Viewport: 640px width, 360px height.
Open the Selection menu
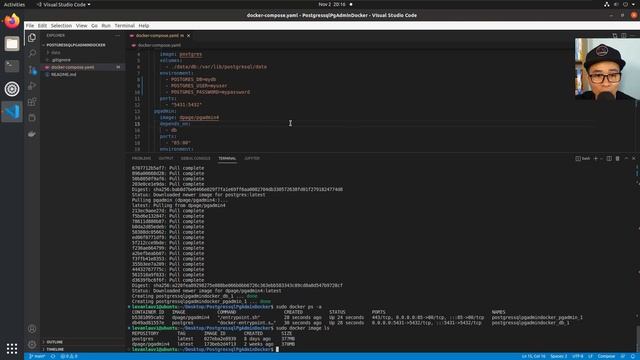(61, 25)
